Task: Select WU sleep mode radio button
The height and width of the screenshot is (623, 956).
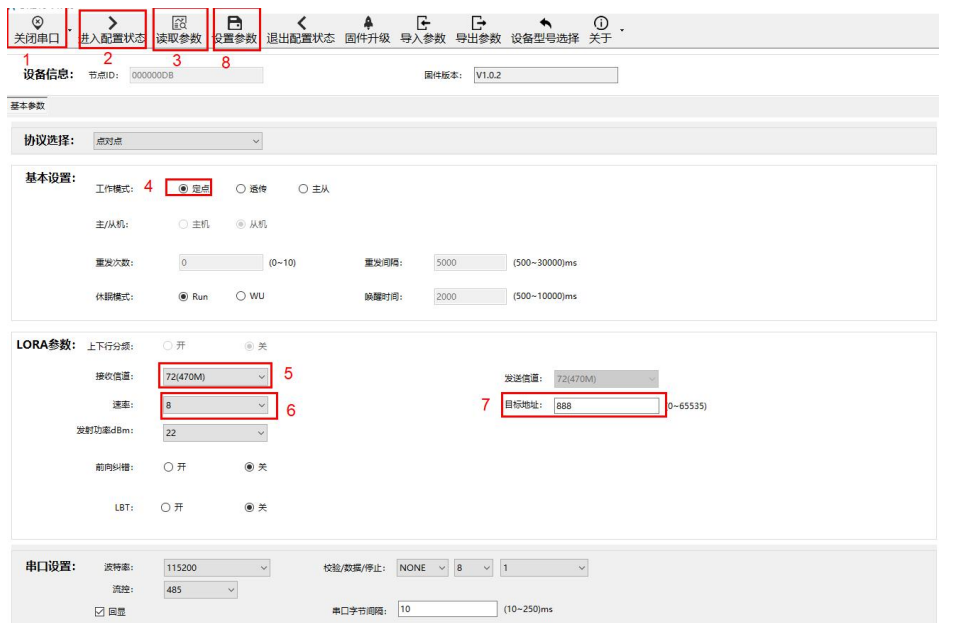Action: click(x=241, y=296)
